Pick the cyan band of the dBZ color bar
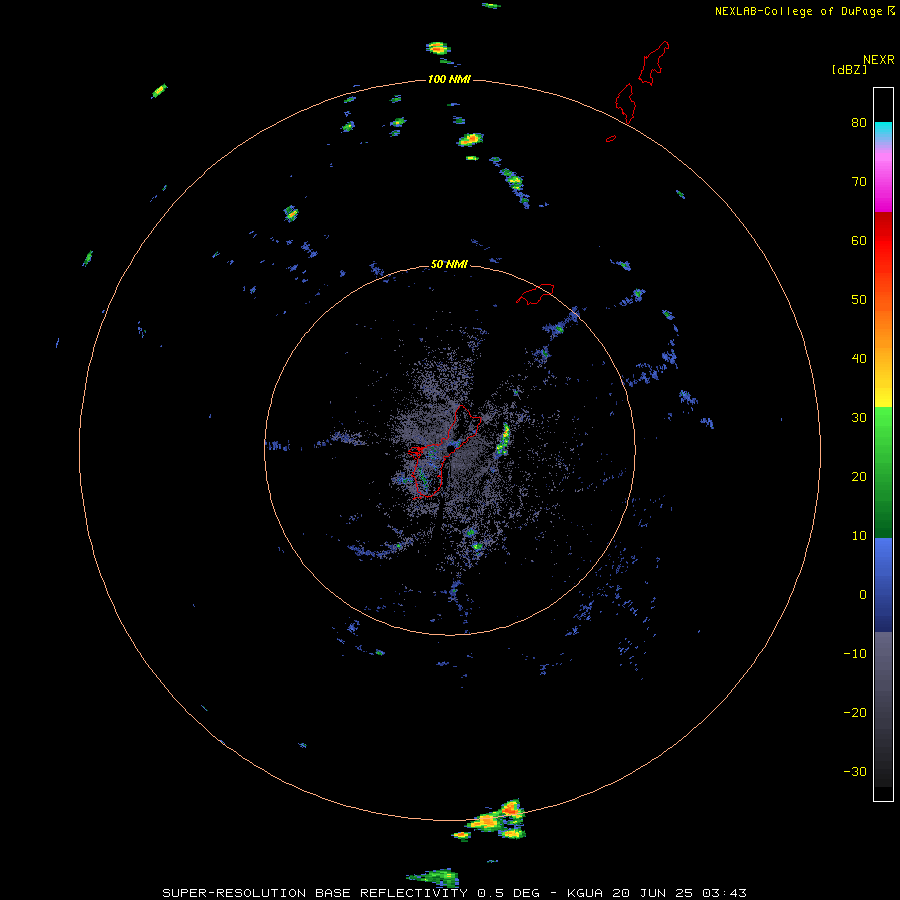Image resolution: width=900 pixels, height=900 pixels. 883,131
